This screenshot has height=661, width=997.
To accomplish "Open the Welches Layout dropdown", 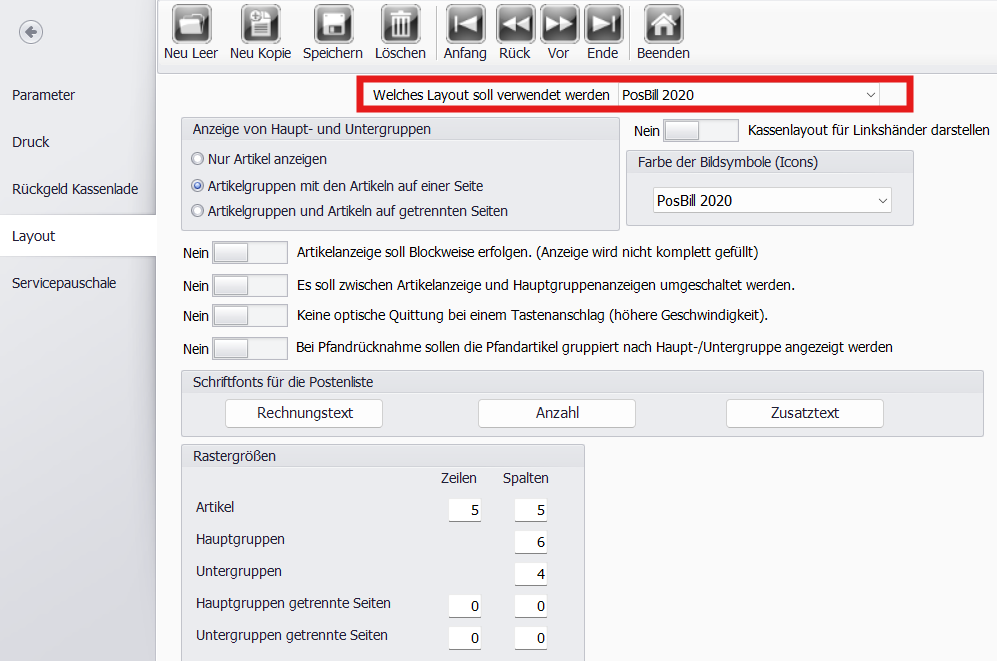I will point(747,95).
